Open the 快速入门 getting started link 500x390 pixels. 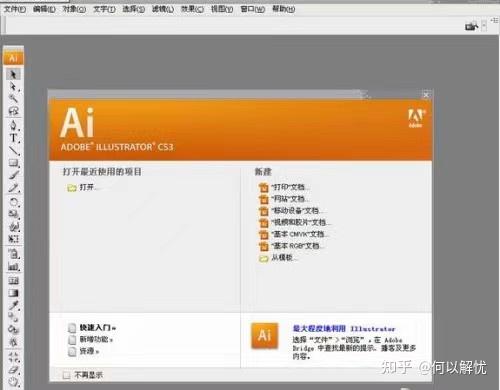(x=92, y=328)
